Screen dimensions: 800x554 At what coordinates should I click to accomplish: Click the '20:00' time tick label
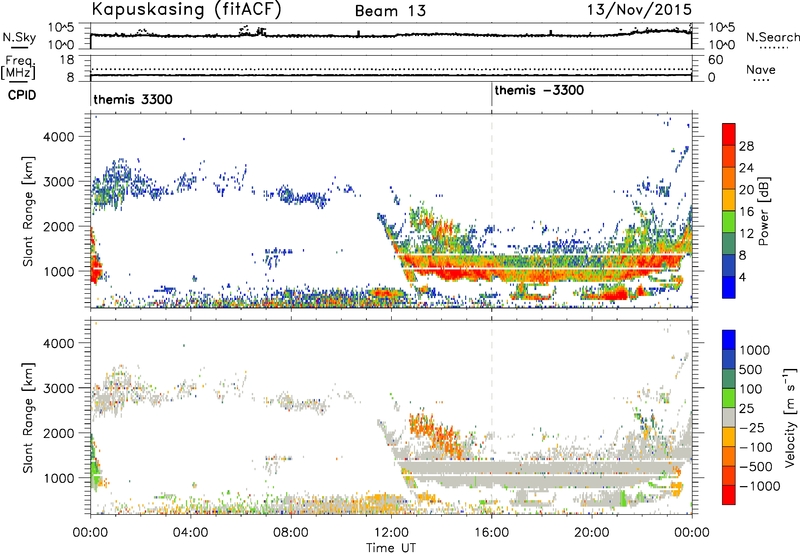(592, 533)
